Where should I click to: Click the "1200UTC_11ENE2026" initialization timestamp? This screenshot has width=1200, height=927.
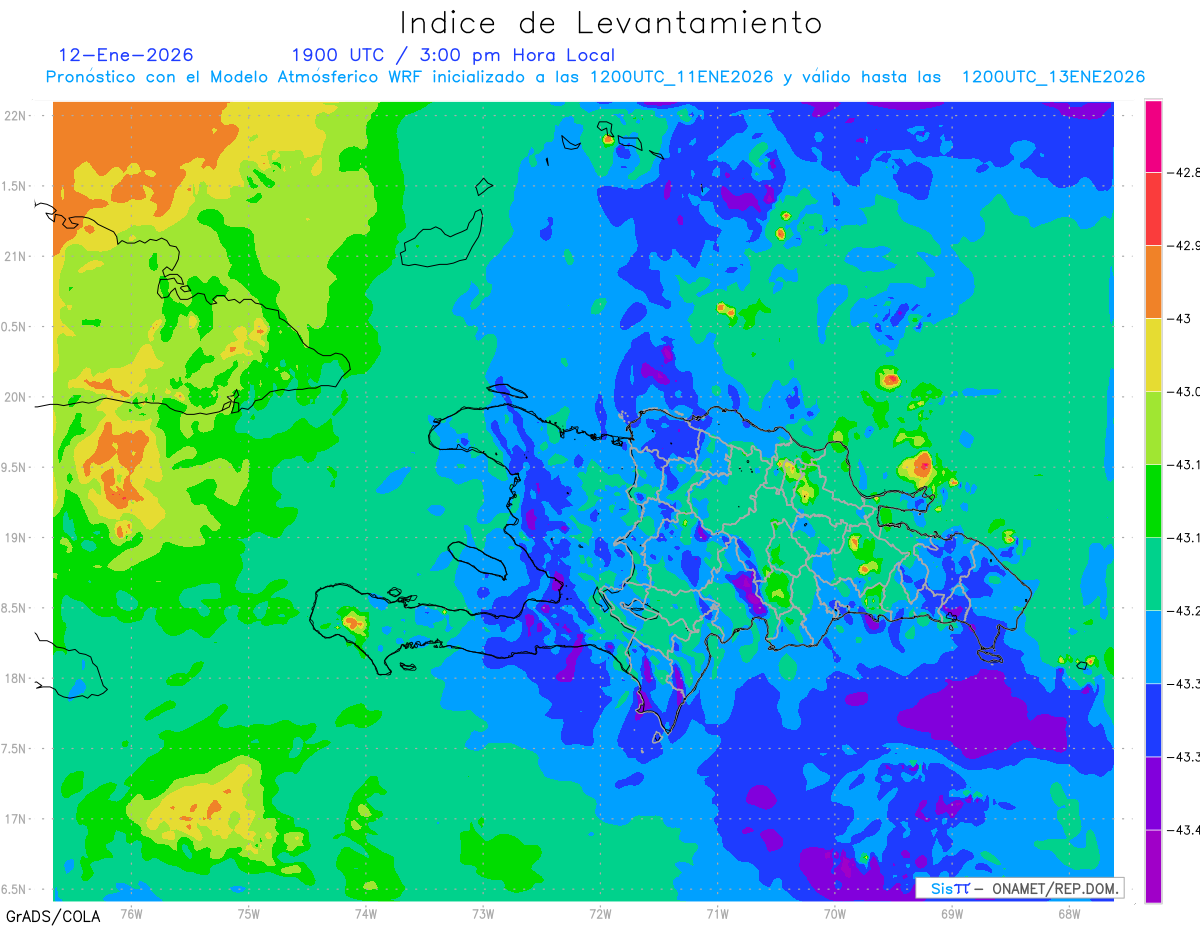(682, 77)
